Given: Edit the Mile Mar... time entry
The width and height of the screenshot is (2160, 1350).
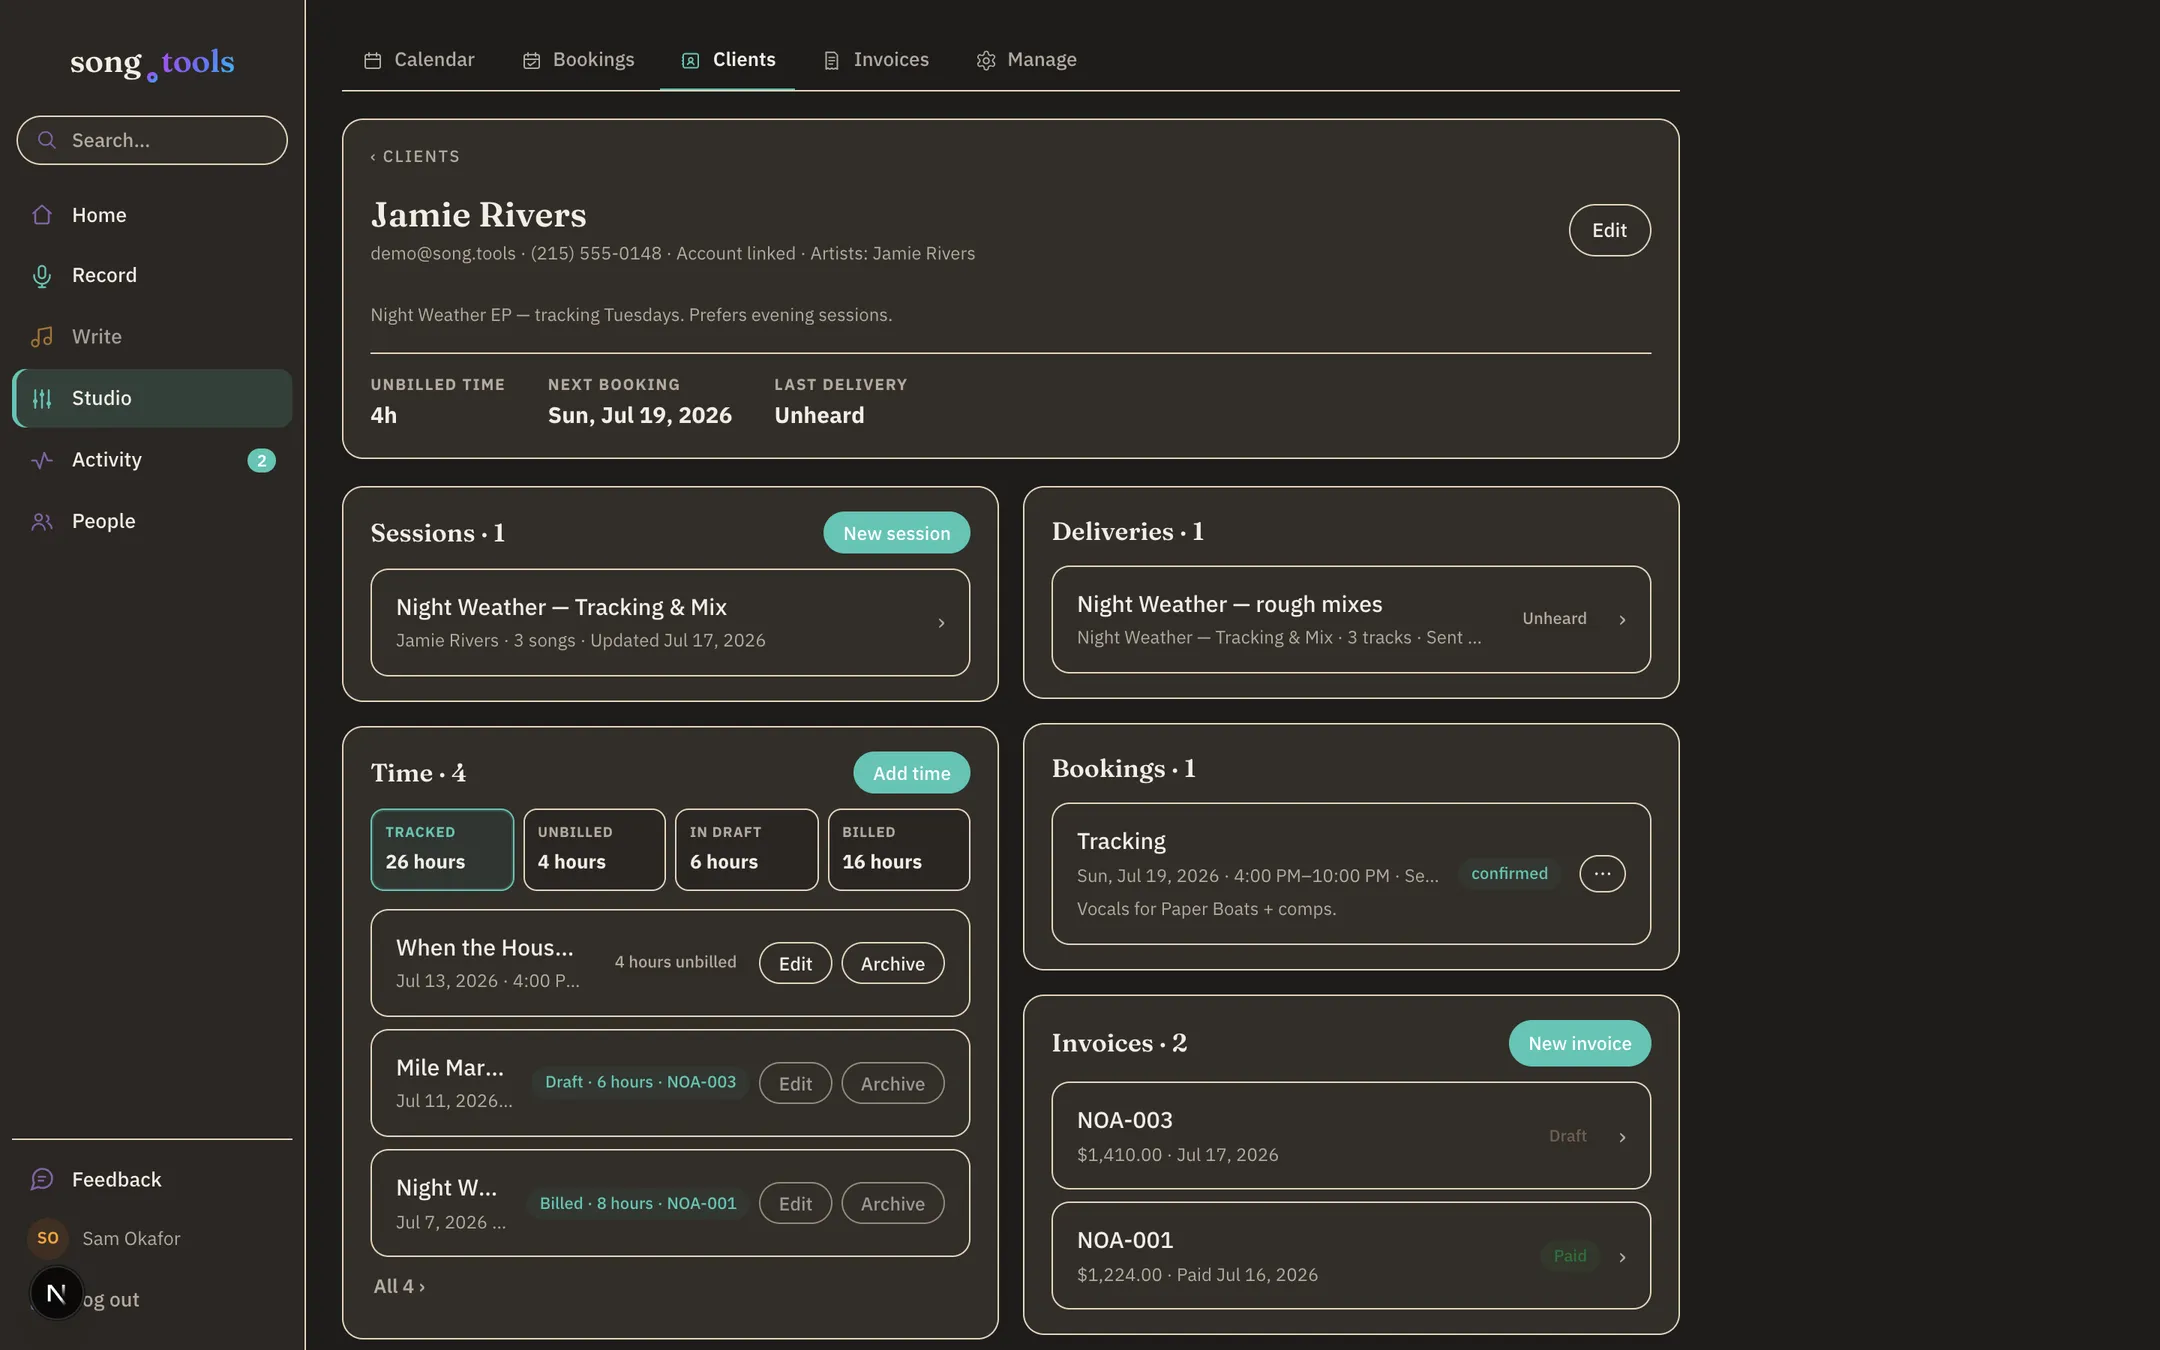Looking at the screenshot, I should (x=795, y=1083).
